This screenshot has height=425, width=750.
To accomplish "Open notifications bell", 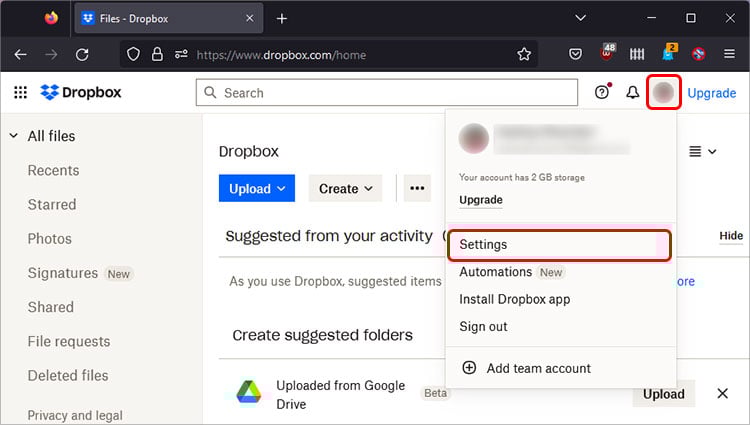I will tap(632, 92).
